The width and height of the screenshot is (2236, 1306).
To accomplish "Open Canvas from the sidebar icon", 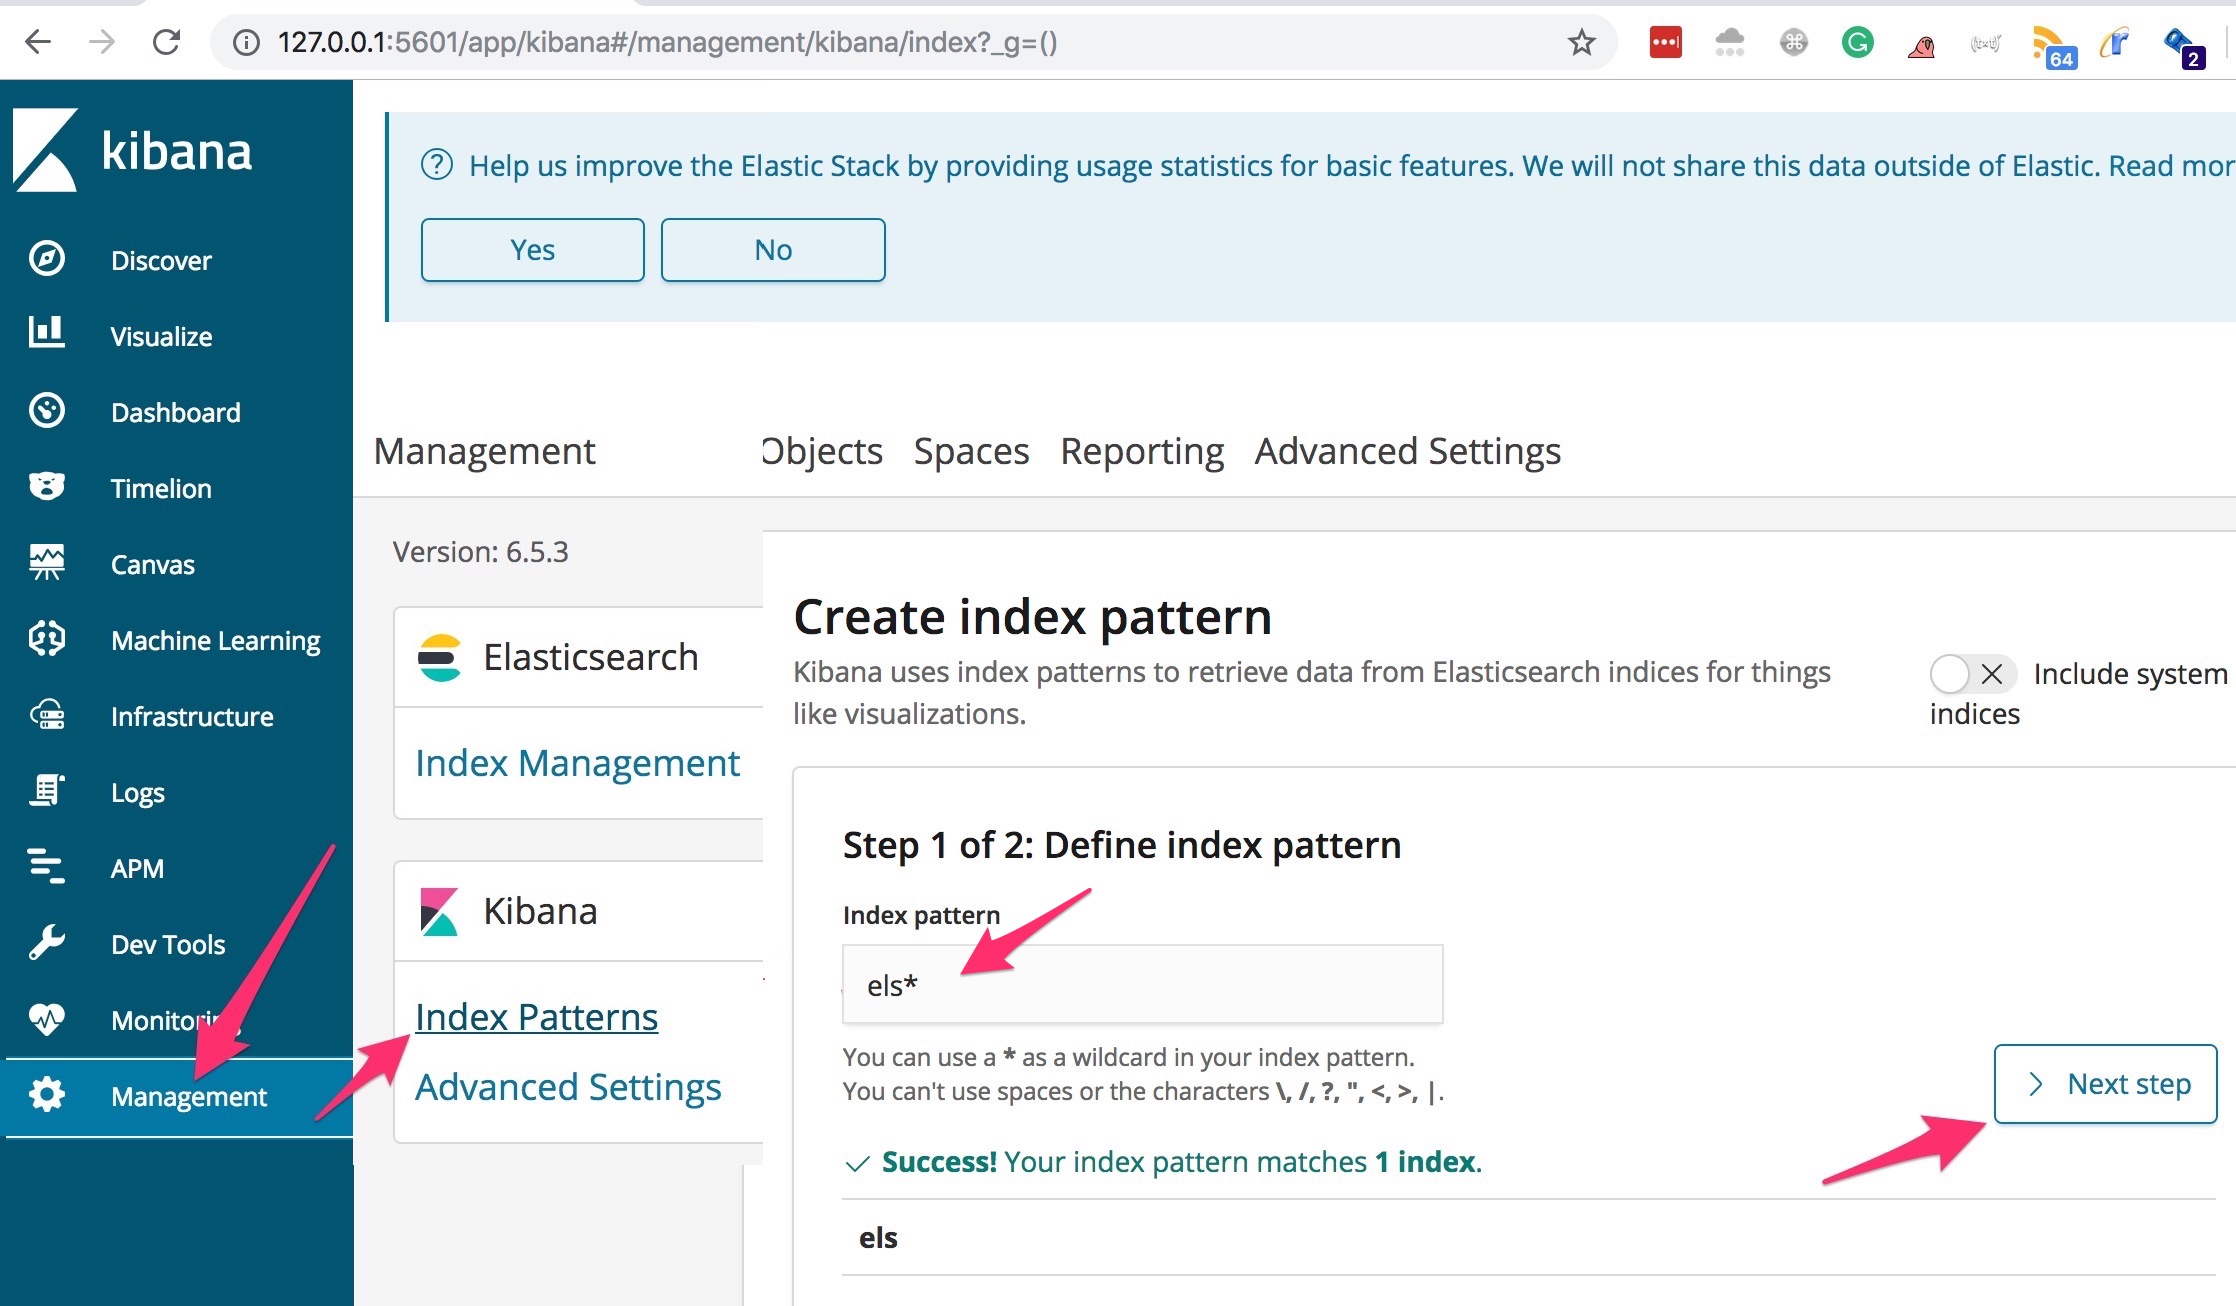I will pyautogui.click(x=47, y=562).
